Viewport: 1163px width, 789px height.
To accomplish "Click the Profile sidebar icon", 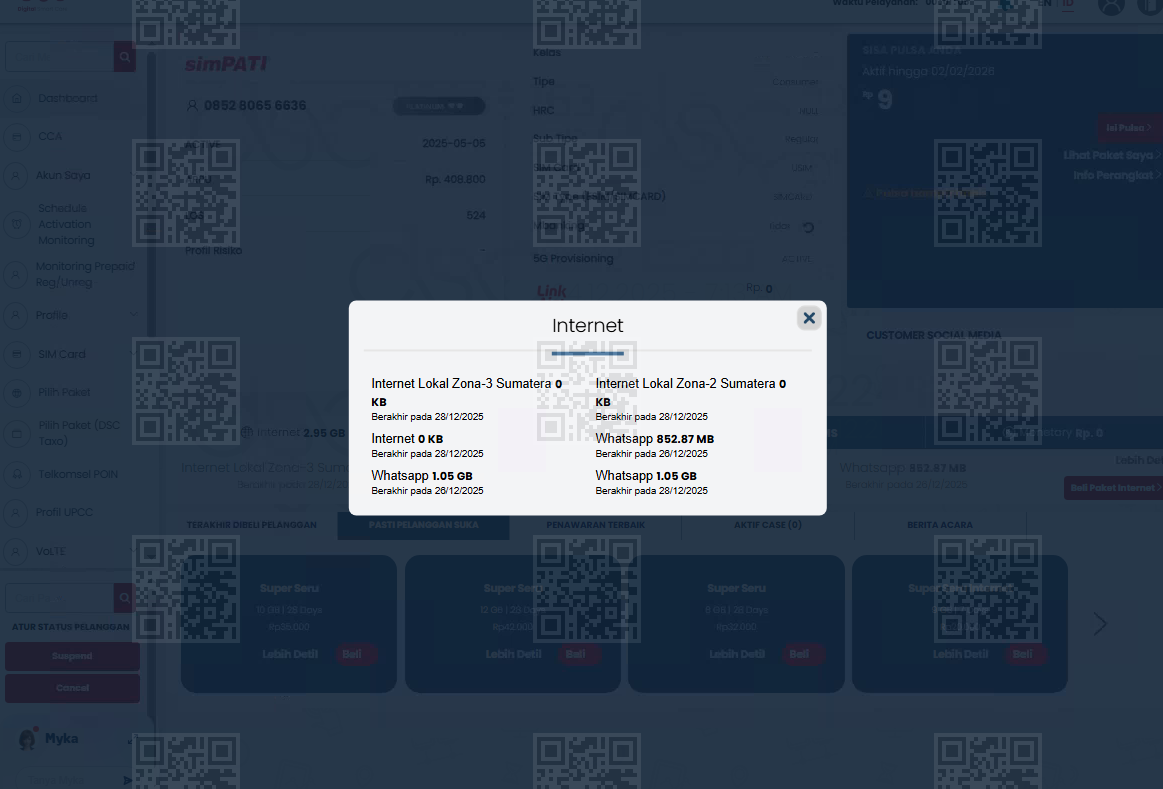I will tap(16, 315).
